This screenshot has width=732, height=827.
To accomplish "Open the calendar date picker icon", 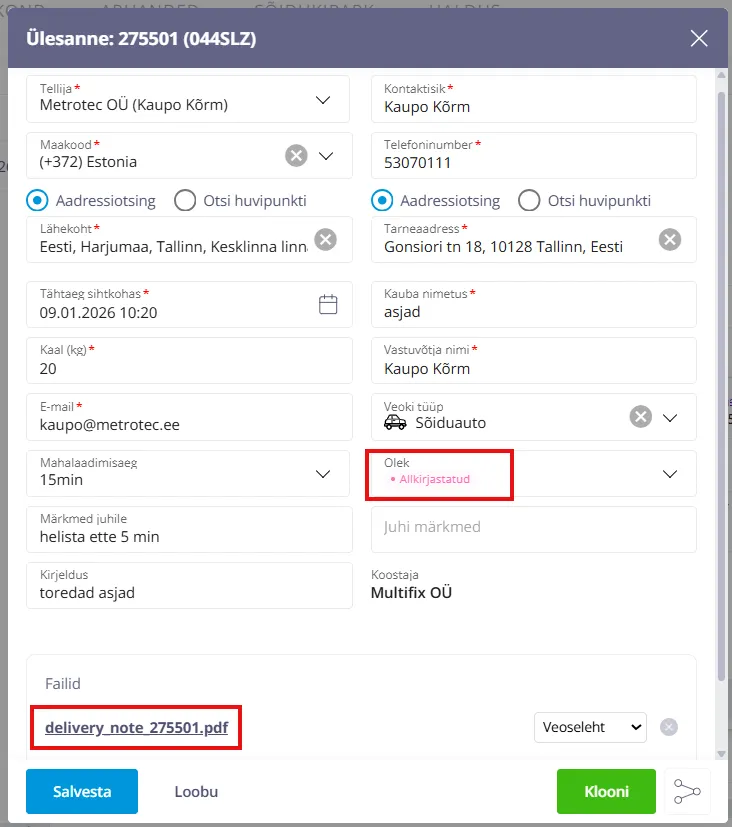I will tap(328, 304).
